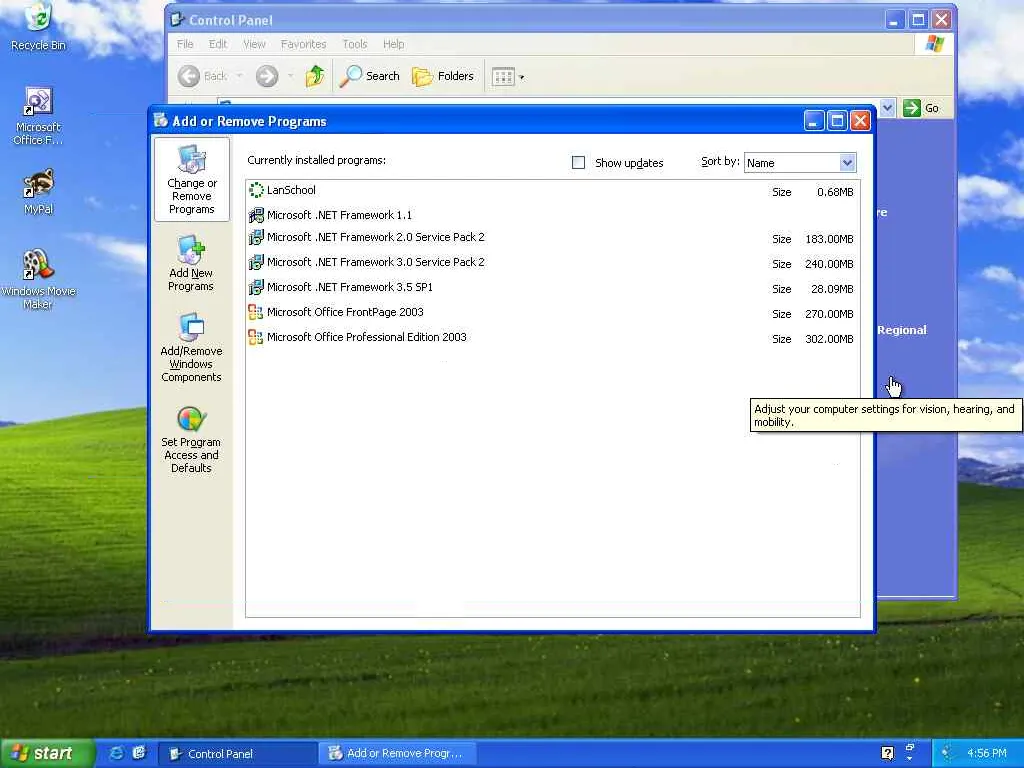The height and width of the screenshot is (768, 1024).
Task: Open the address bar dropdown arrow
Action: (x=888, y=108)
